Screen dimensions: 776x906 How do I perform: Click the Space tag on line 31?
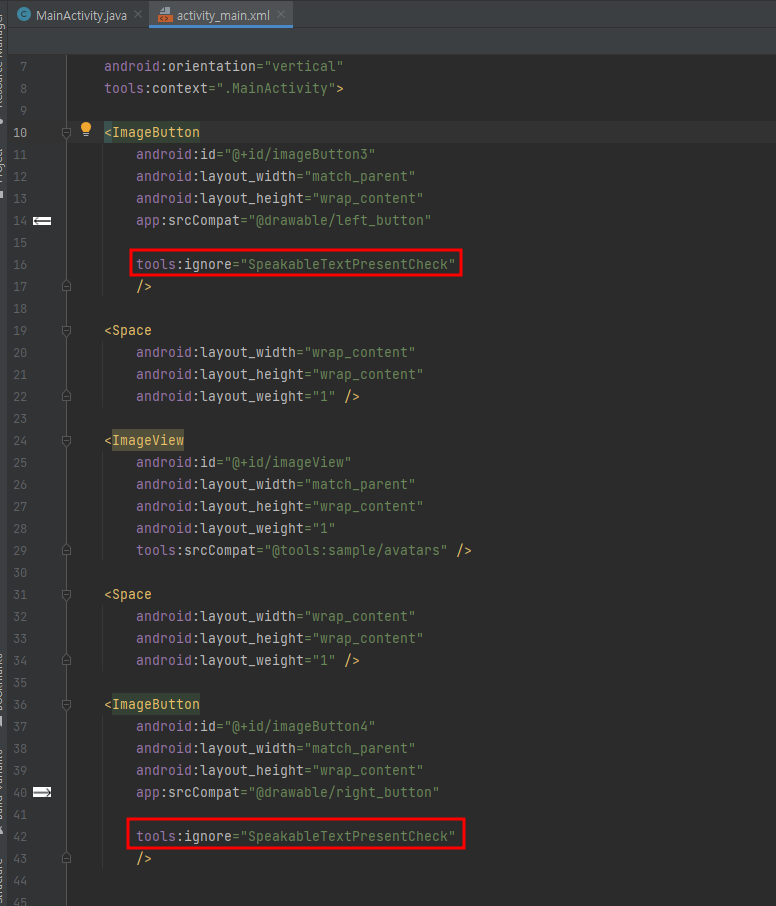[132, 595]
